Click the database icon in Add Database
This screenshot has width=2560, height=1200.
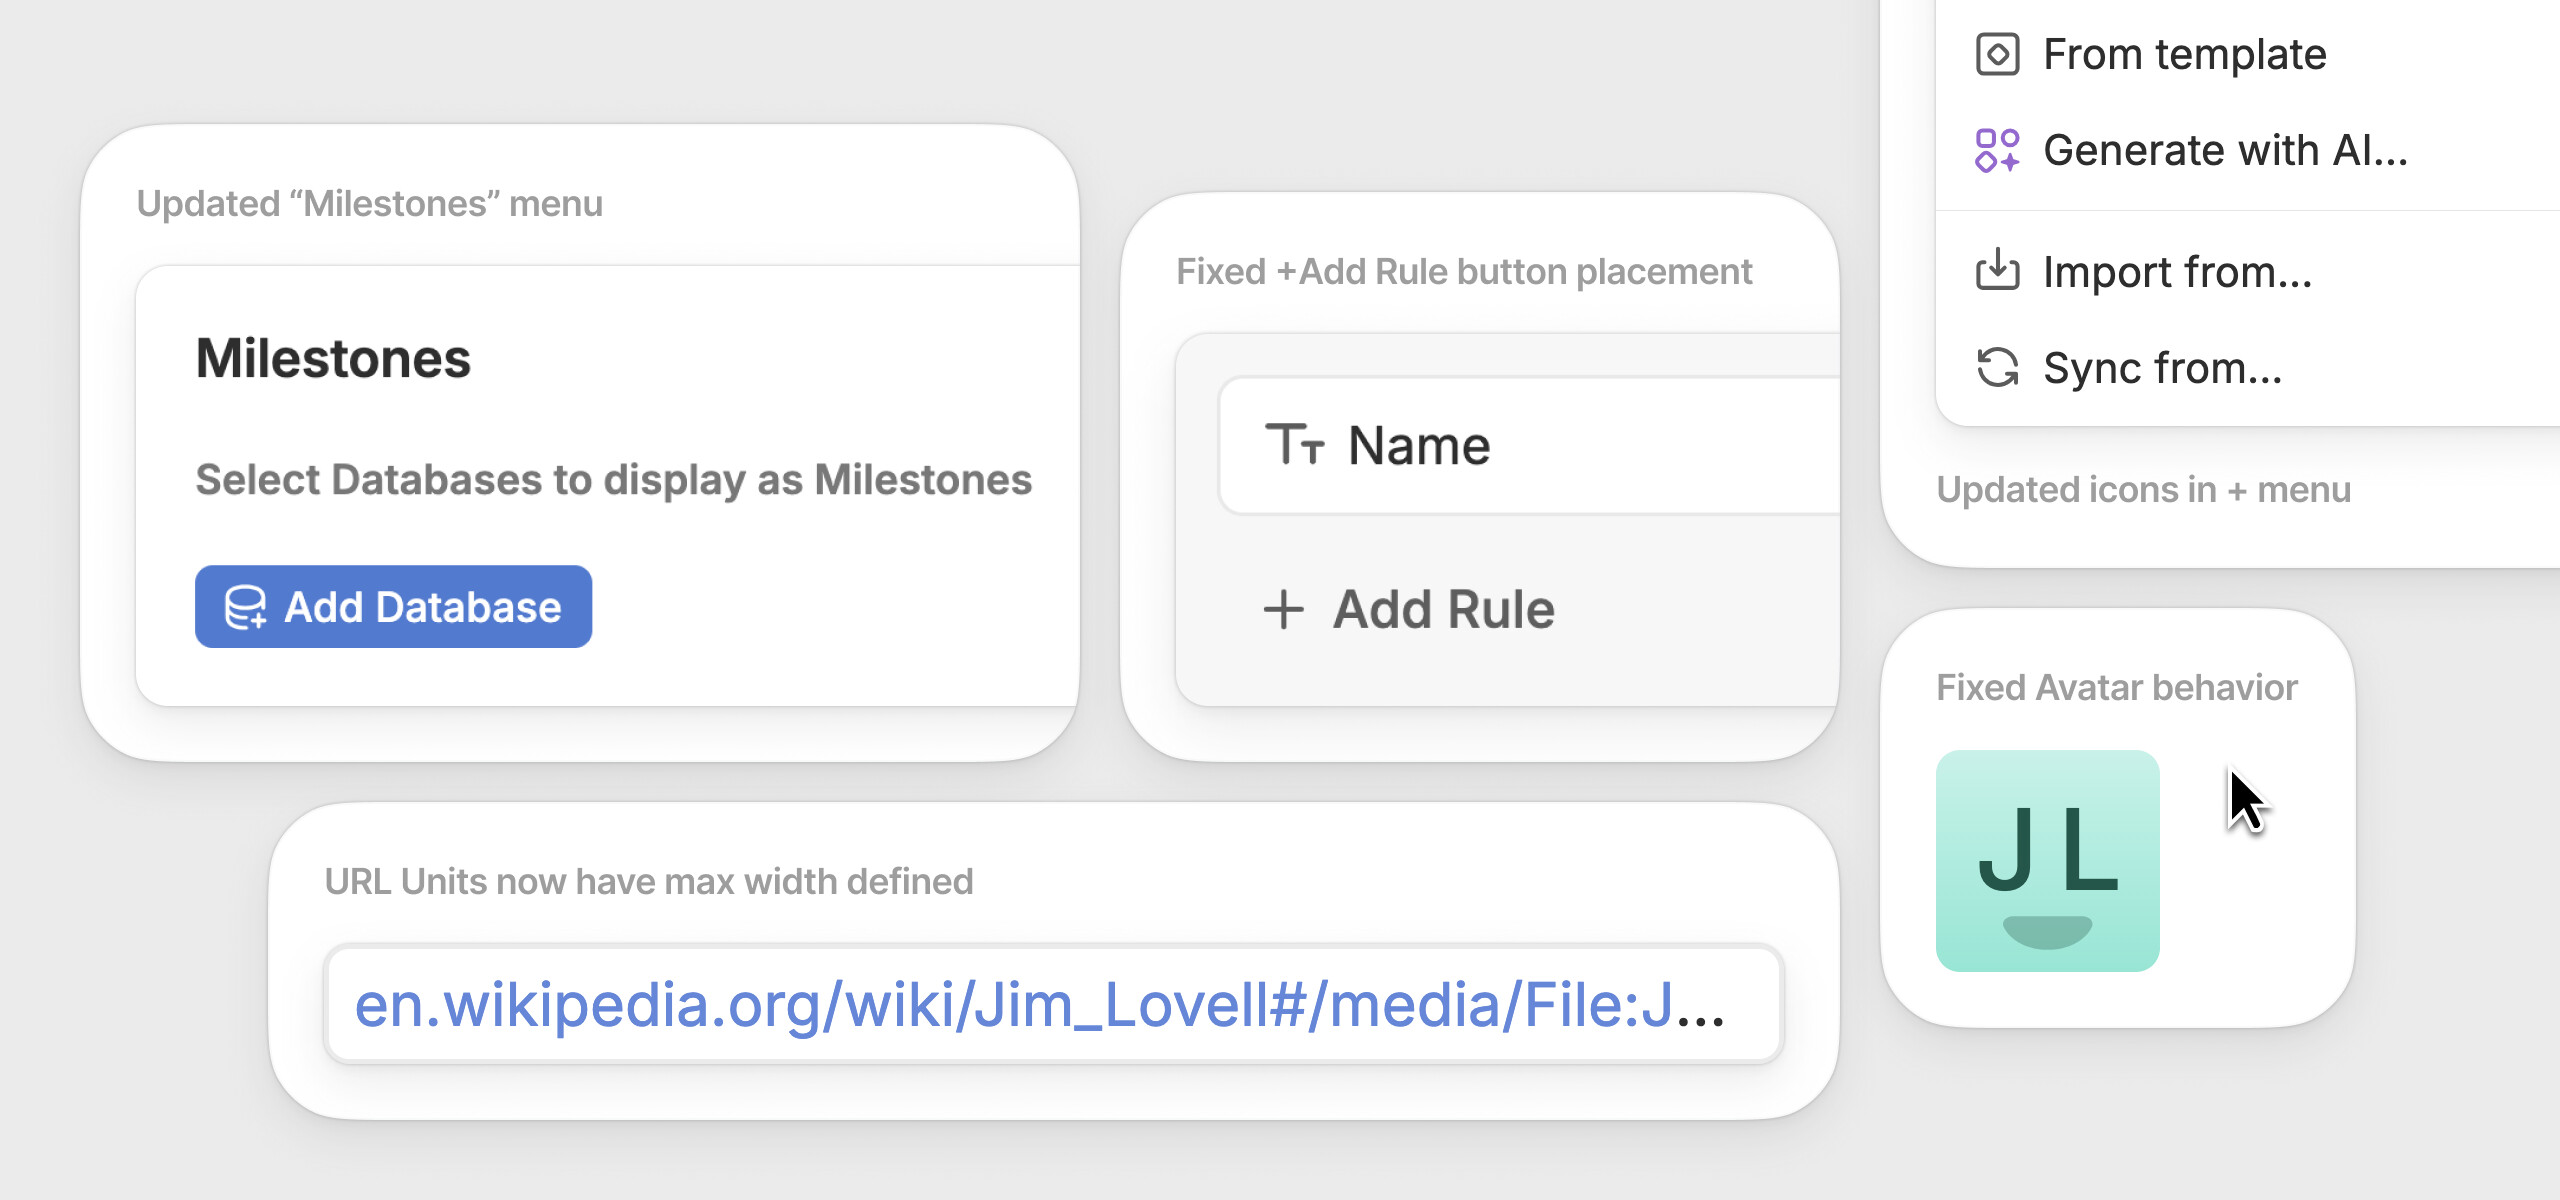245,607
